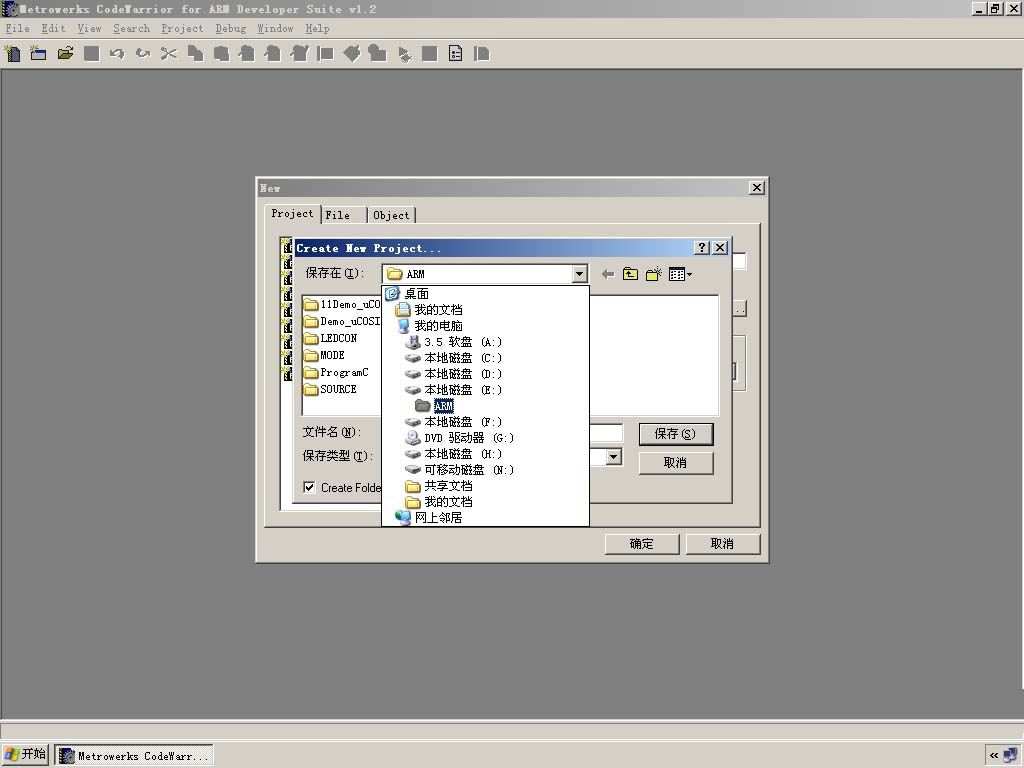This screenshot has width=1024, height=768.
Task: Expand hidden system tray icons chevron
Action: click(x=994, y=755)
